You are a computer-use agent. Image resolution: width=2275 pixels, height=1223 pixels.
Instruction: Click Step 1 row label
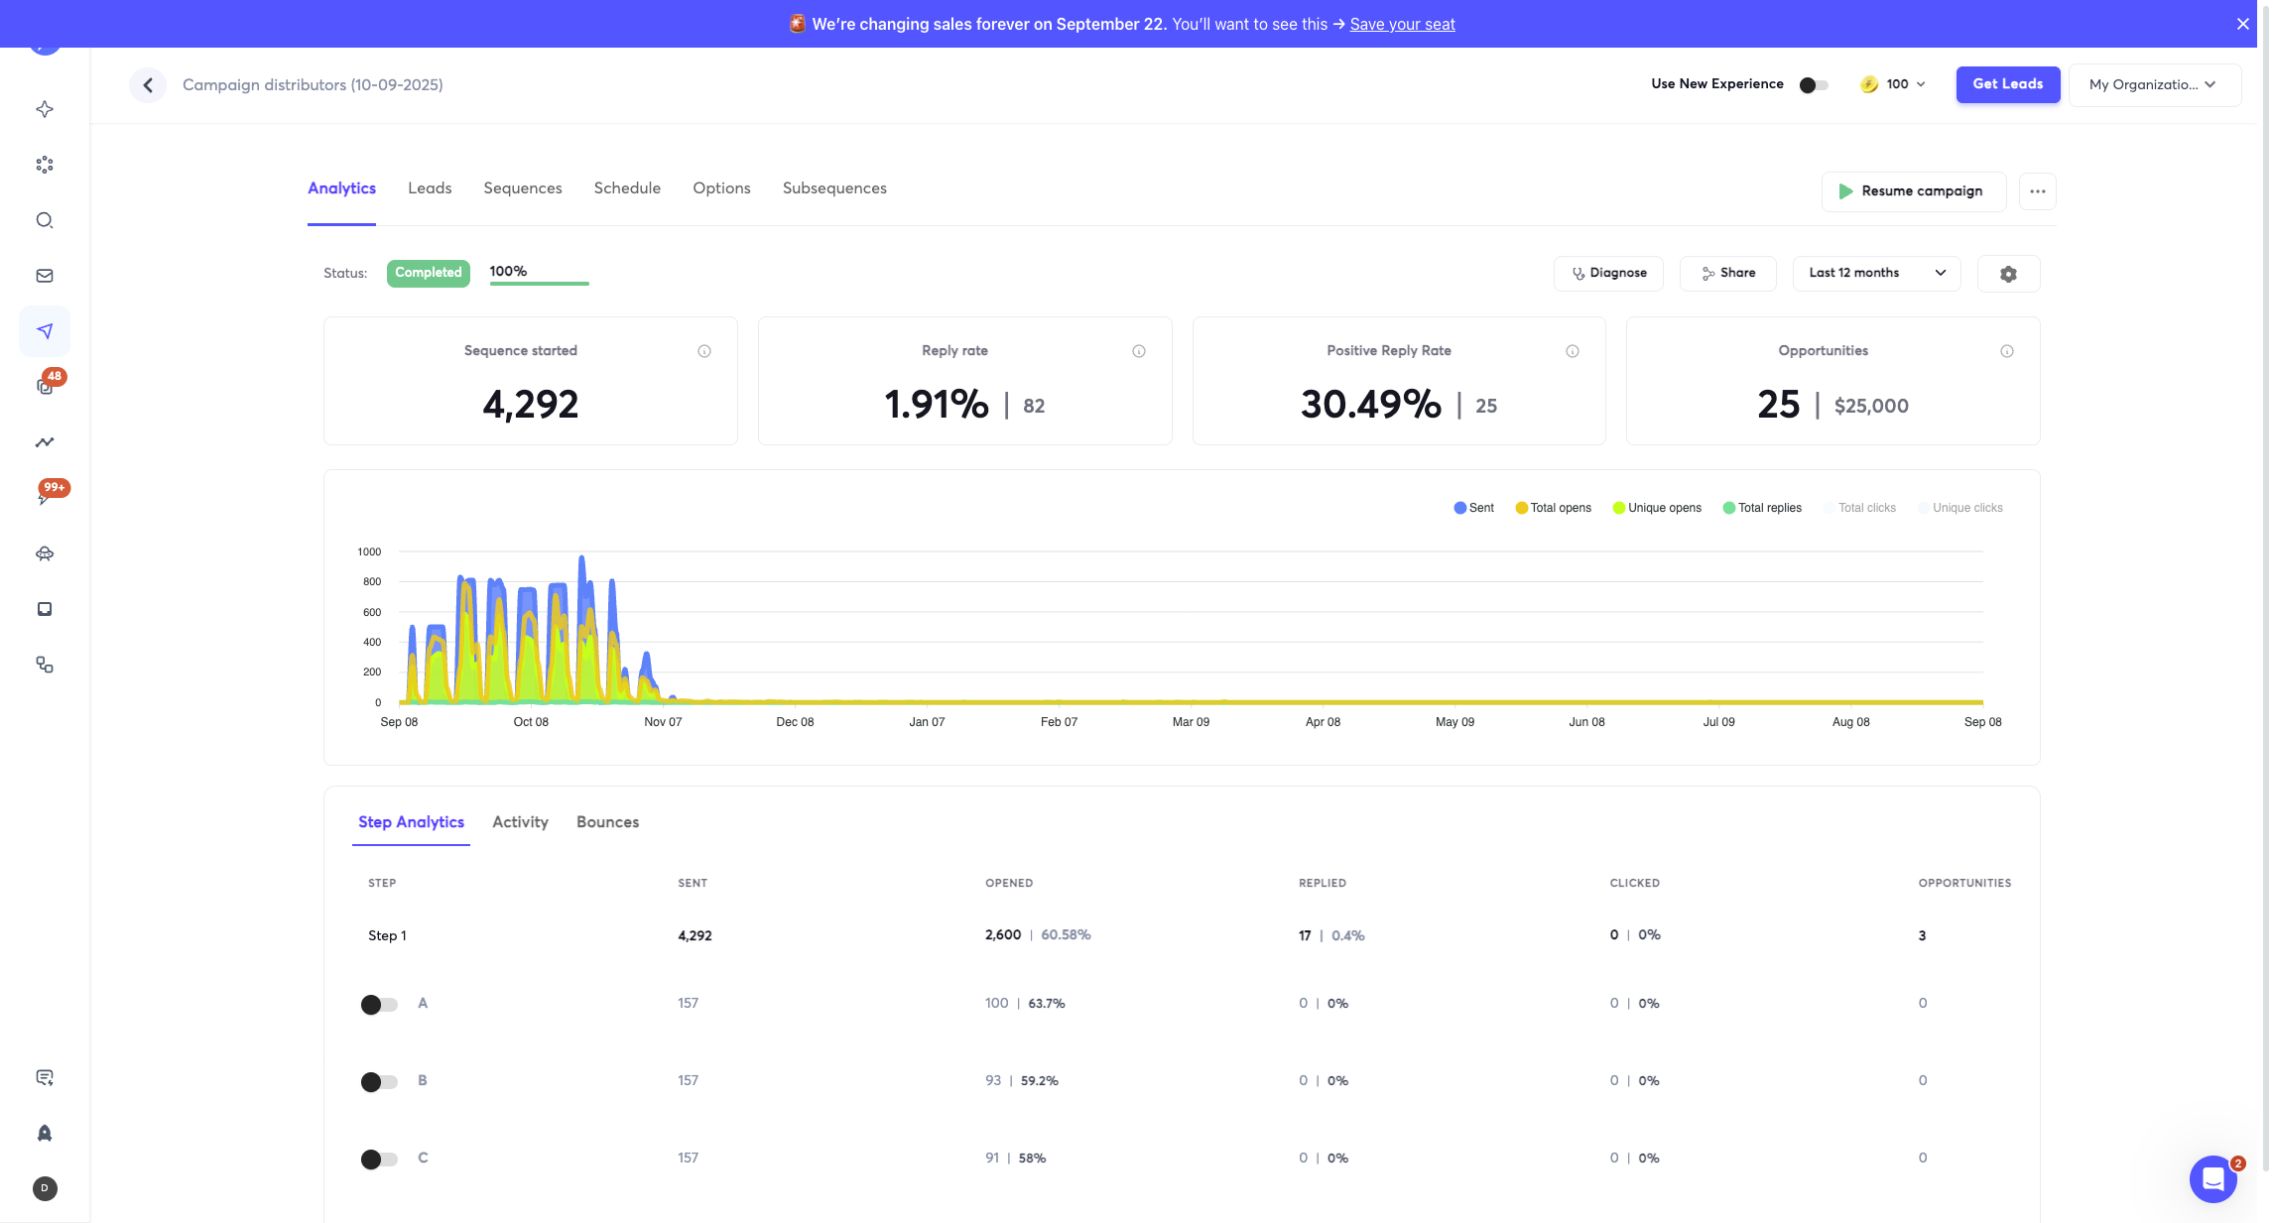coord(387,936)
